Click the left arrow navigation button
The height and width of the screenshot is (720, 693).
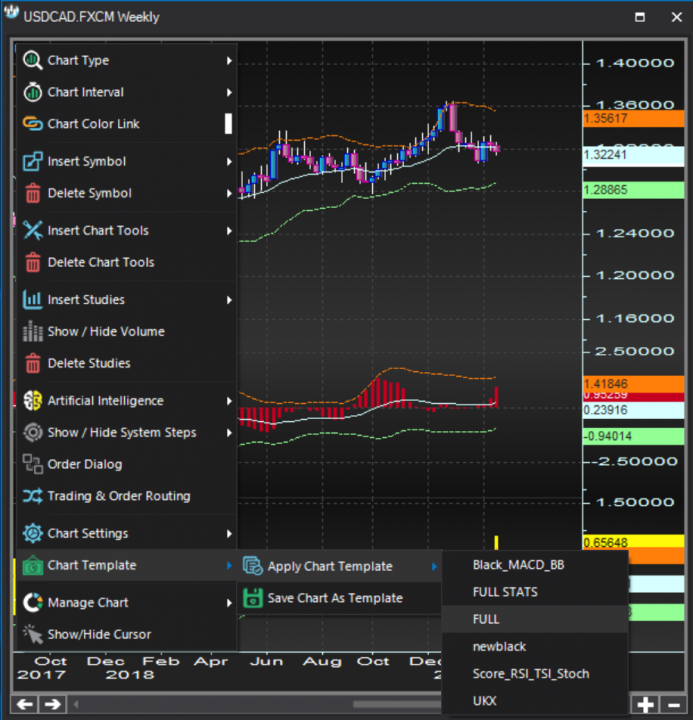coord(25,704)
